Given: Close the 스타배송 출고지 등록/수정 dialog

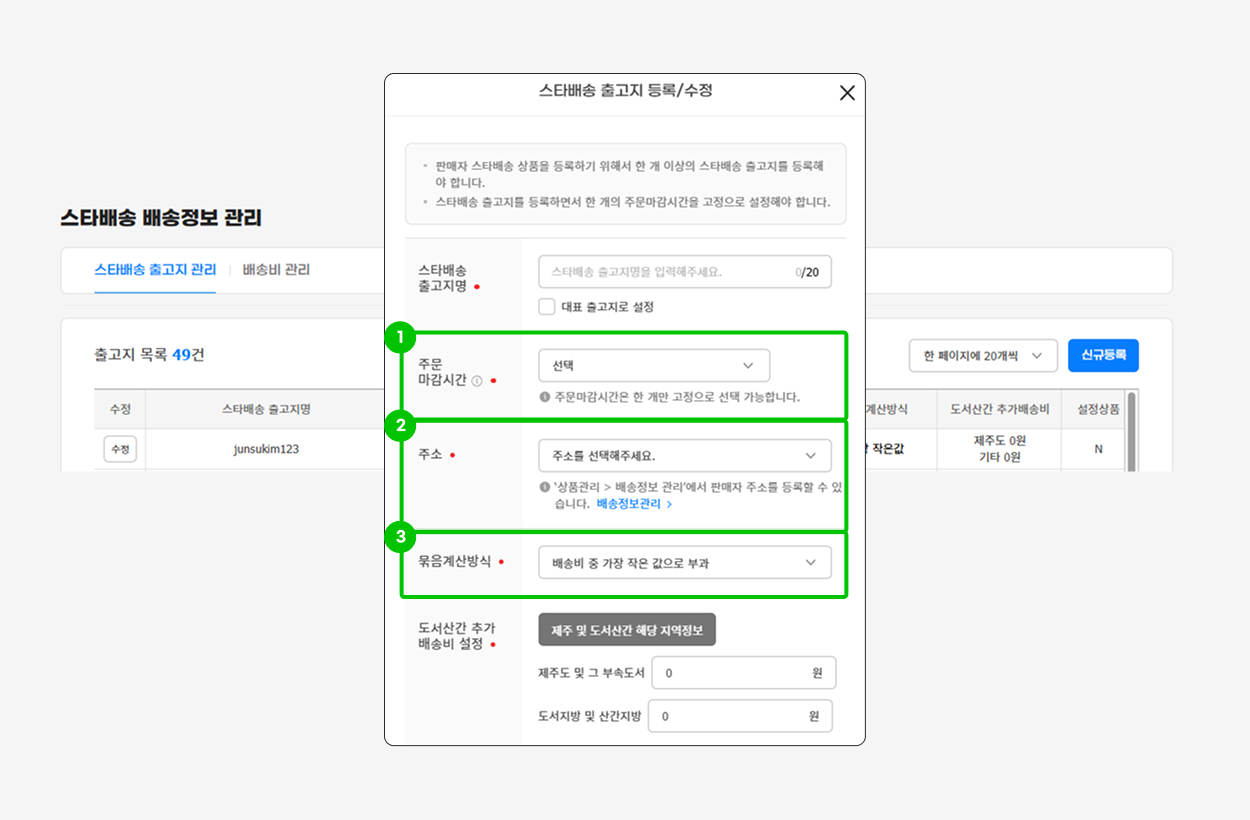Looking at the screenshot, I should click(847, 93).
